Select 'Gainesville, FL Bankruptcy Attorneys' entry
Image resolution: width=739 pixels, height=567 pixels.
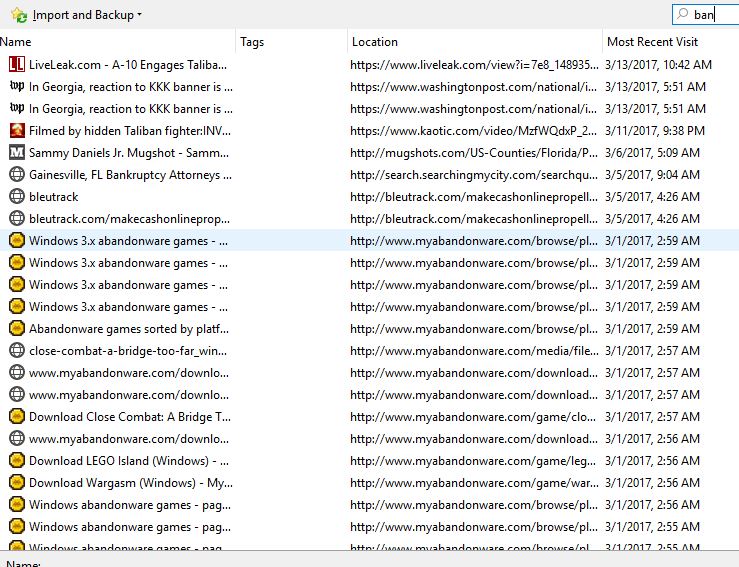[130, 175]
